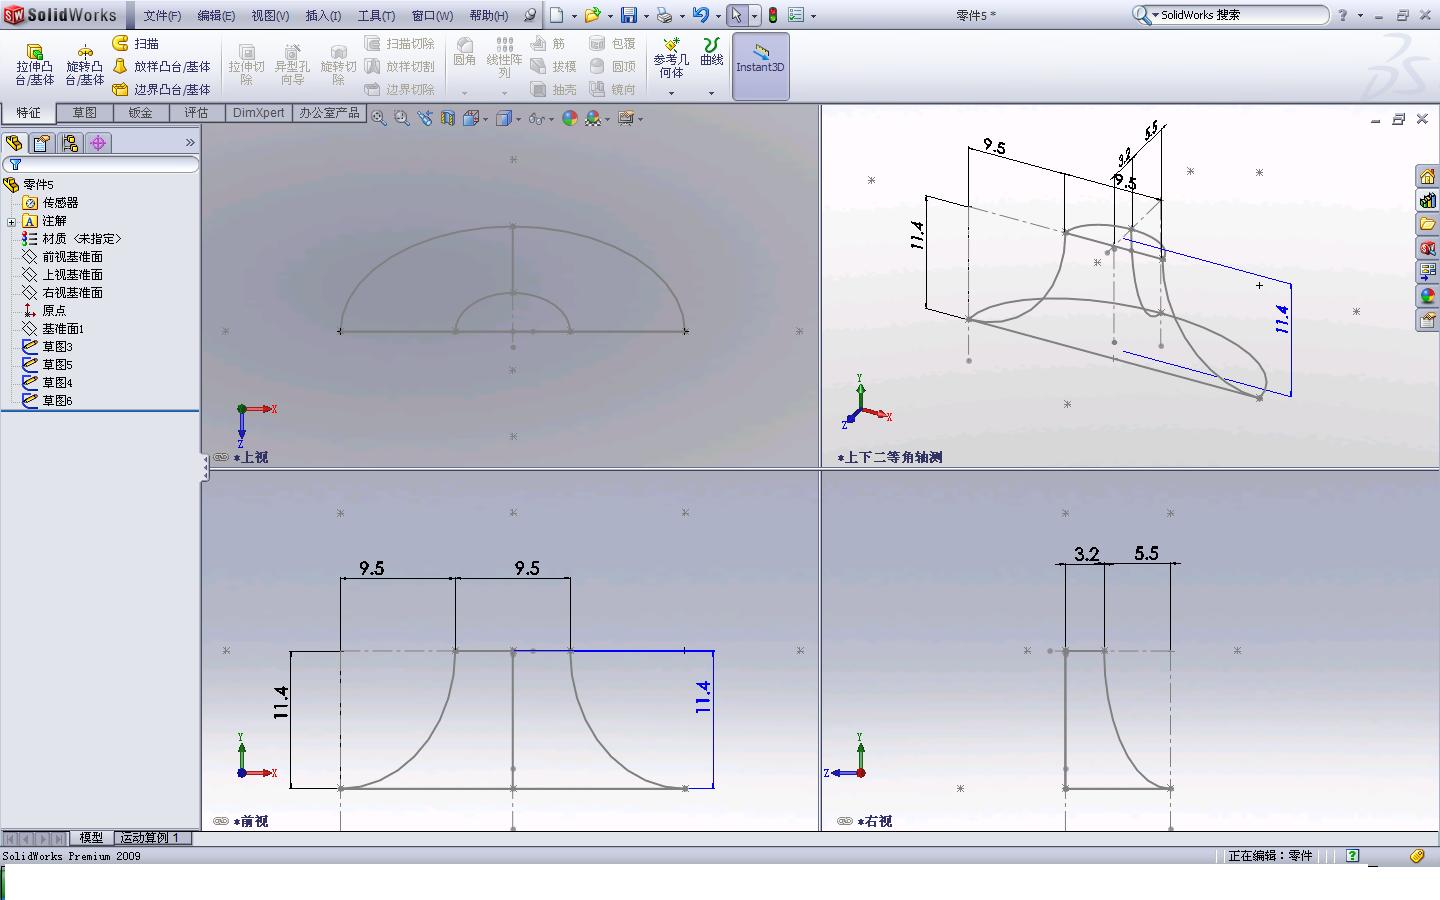This screenshot has height=900, width=1440.
Task: Click Zoom to Area magnifier
Action: (x=402, y=118)
